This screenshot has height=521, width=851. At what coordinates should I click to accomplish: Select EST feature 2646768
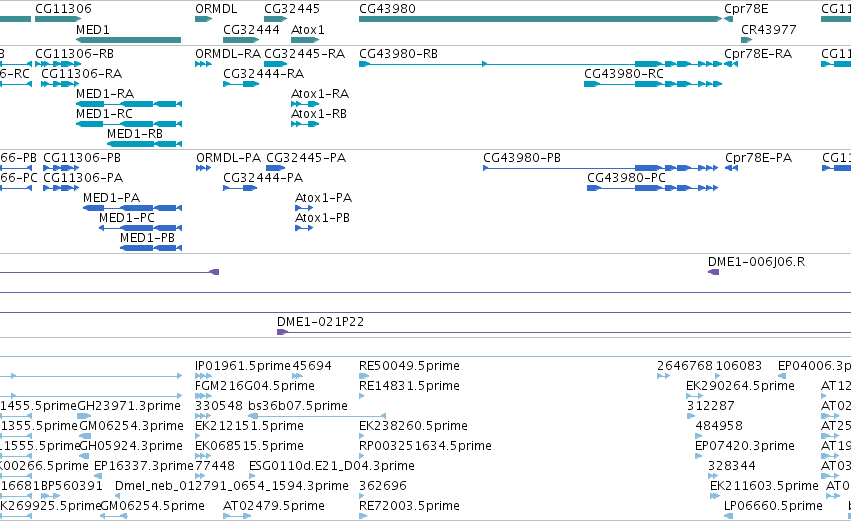[663, 376]
